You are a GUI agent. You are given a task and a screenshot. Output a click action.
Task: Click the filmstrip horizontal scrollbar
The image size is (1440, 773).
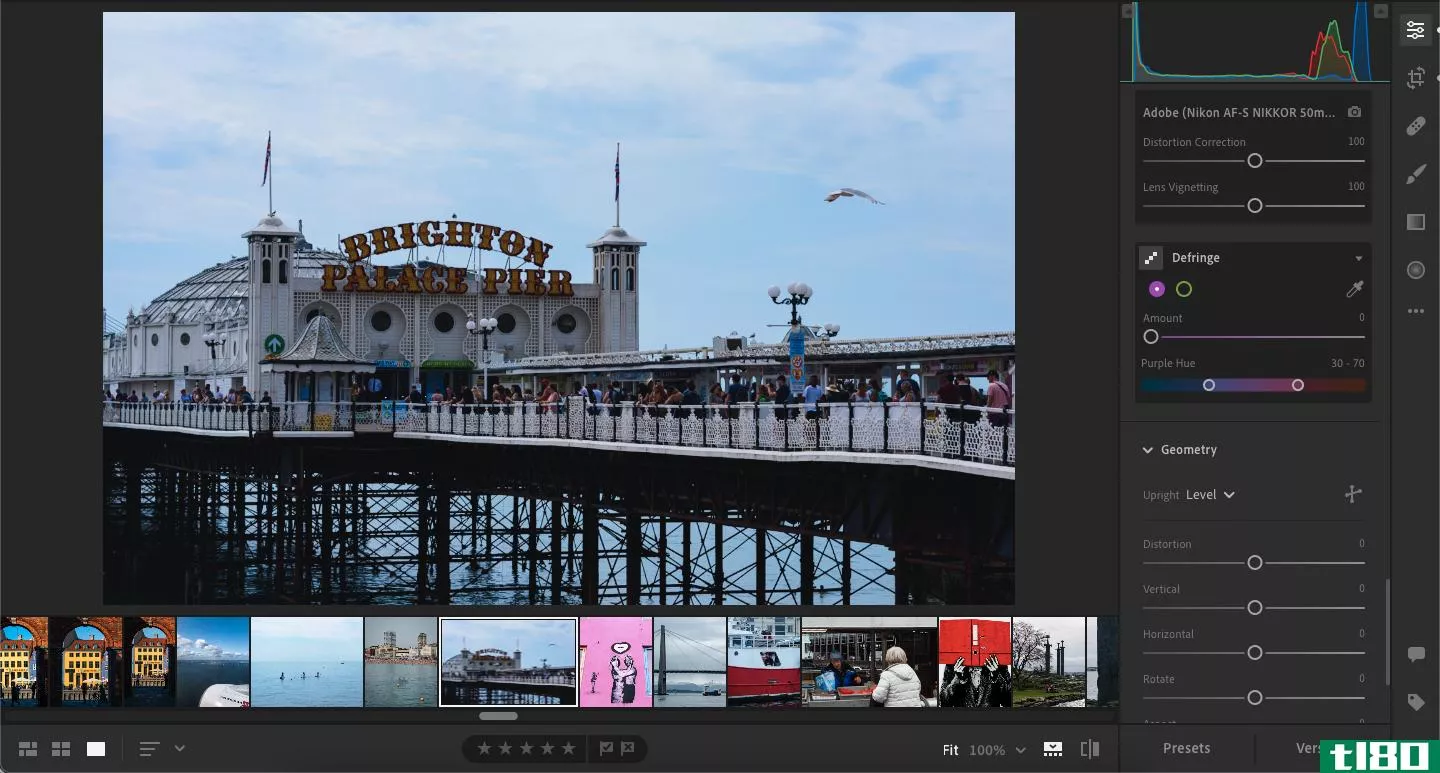point(498,716)
